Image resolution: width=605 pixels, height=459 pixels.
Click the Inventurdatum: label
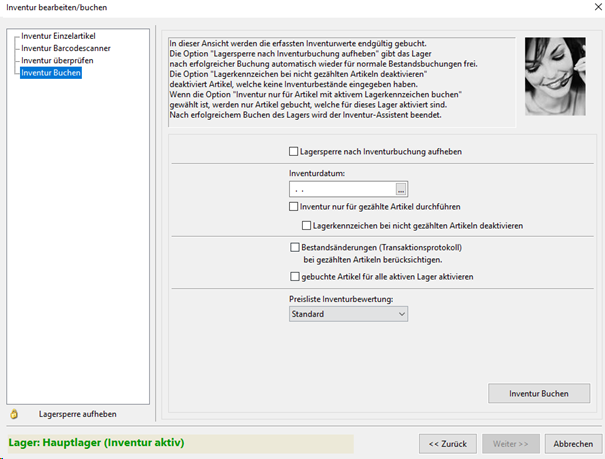tap(317, 174)
